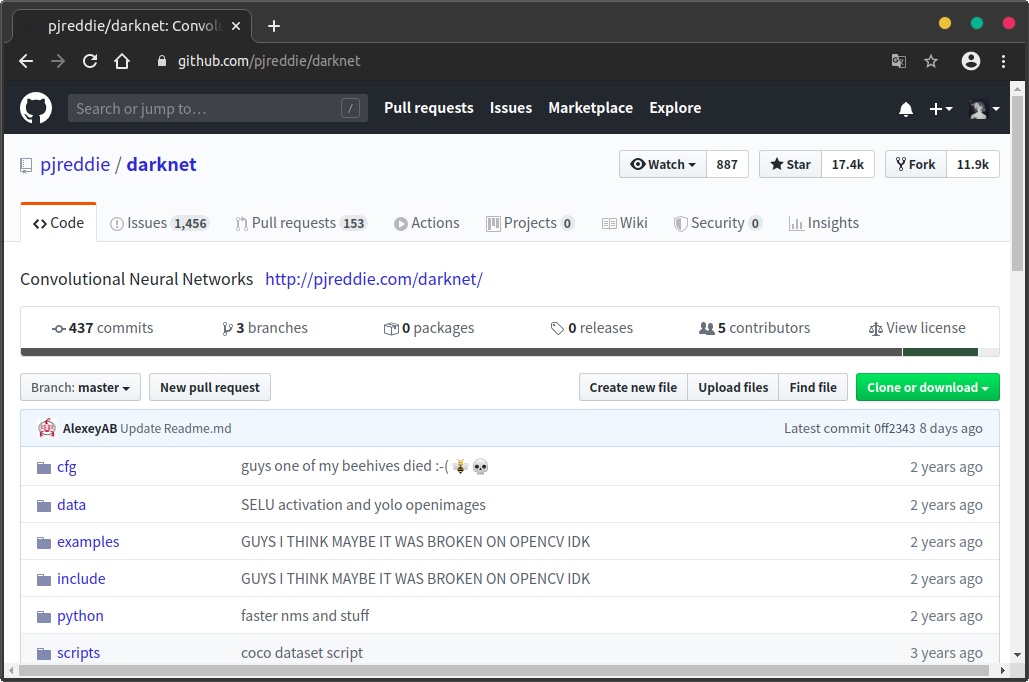Click Pull requests in the top navigation
The image size is (1029, 682).
tap(429, 108)
